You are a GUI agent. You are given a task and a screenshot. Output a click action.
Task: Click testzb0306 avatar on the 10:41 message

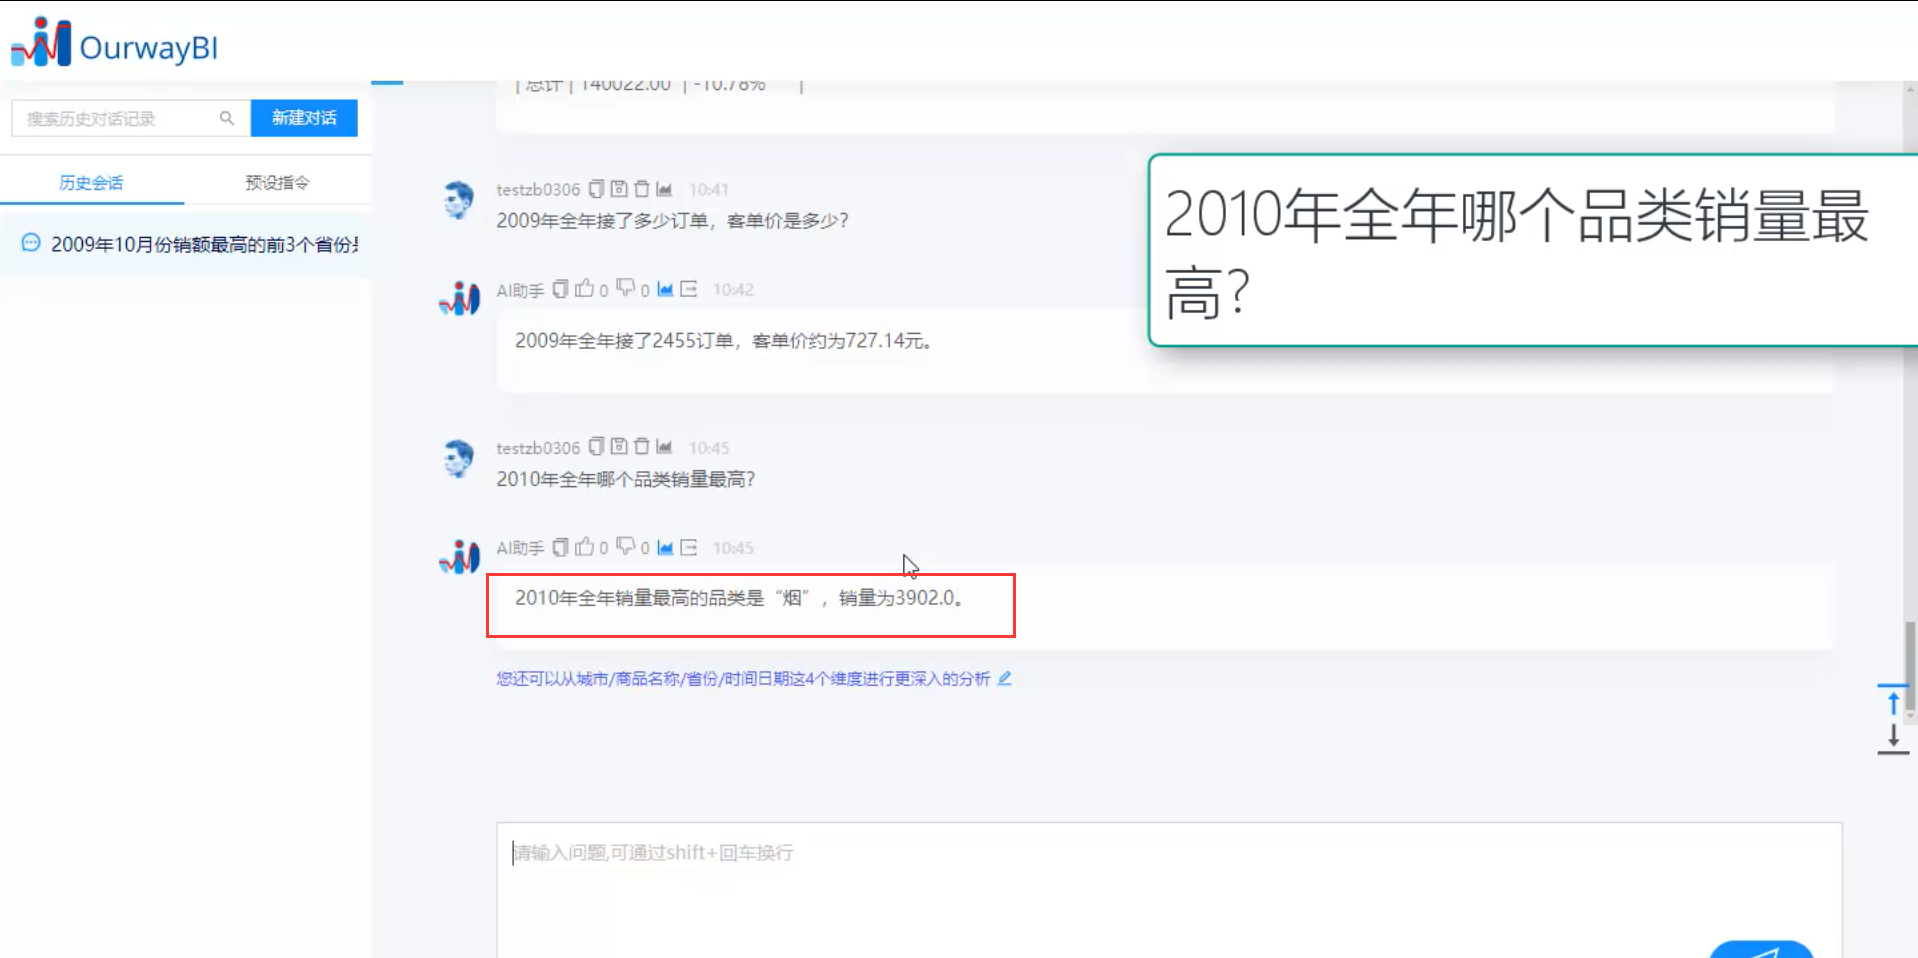point(459,200)
